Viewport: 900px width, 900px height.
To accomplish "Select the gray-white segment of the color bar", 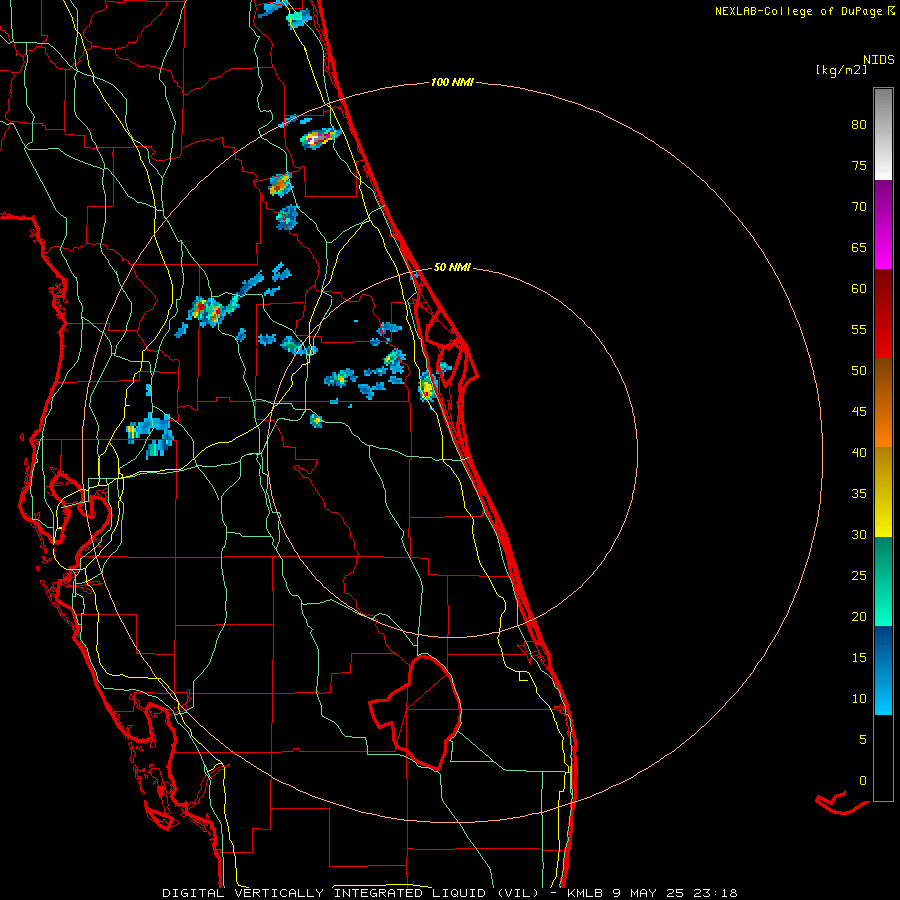I will [x=883, y=134].
